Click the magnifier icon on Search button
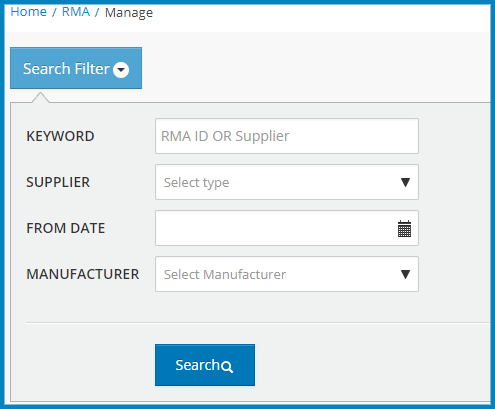Viewport: 495px width, 409px height. (227, 366)
